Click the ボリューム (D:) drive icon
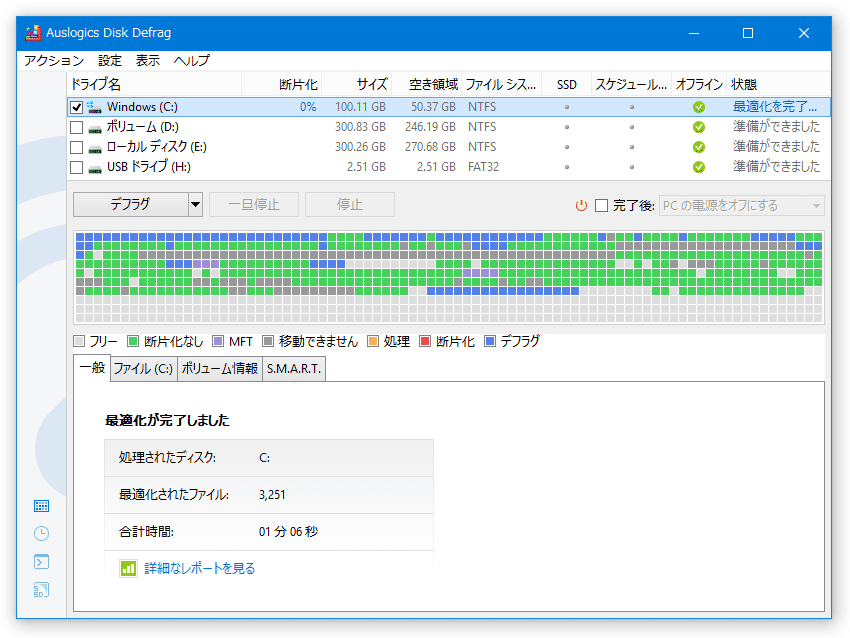This screenshot has width=850, height=638. 95,130
